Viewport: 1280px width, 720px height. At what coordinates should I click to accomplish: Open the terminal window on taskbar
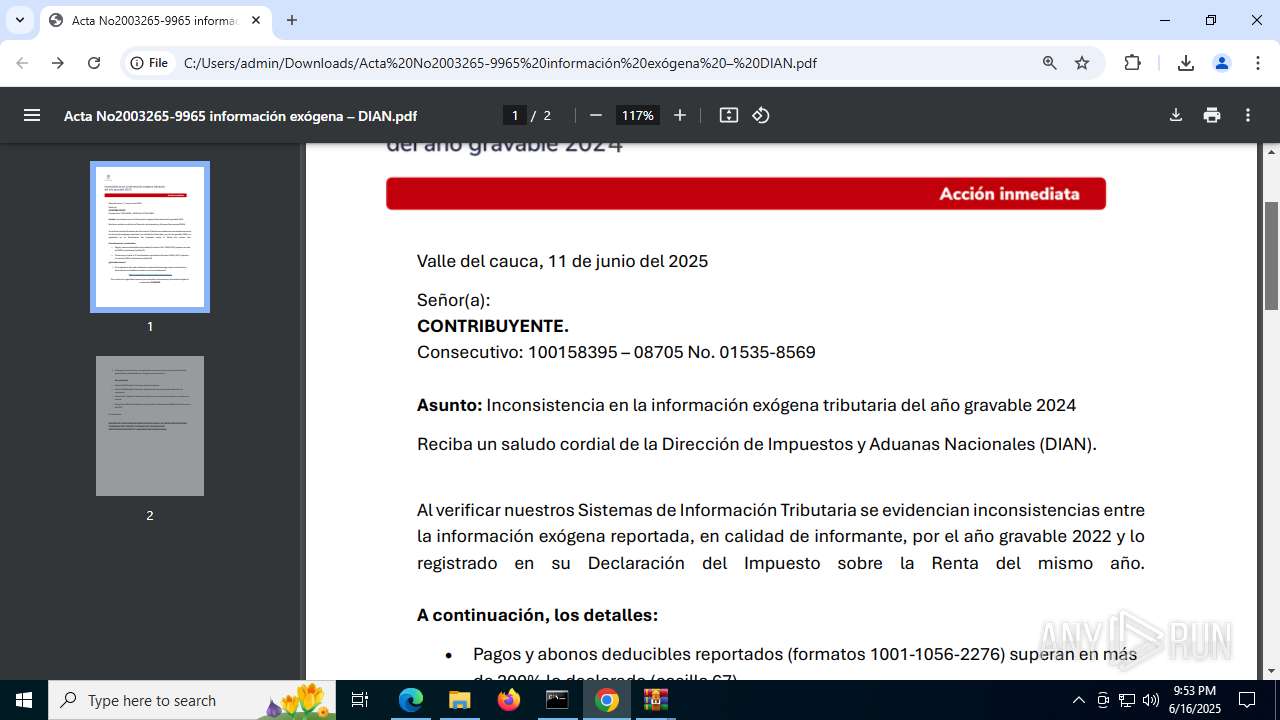[x=557, y=700]
